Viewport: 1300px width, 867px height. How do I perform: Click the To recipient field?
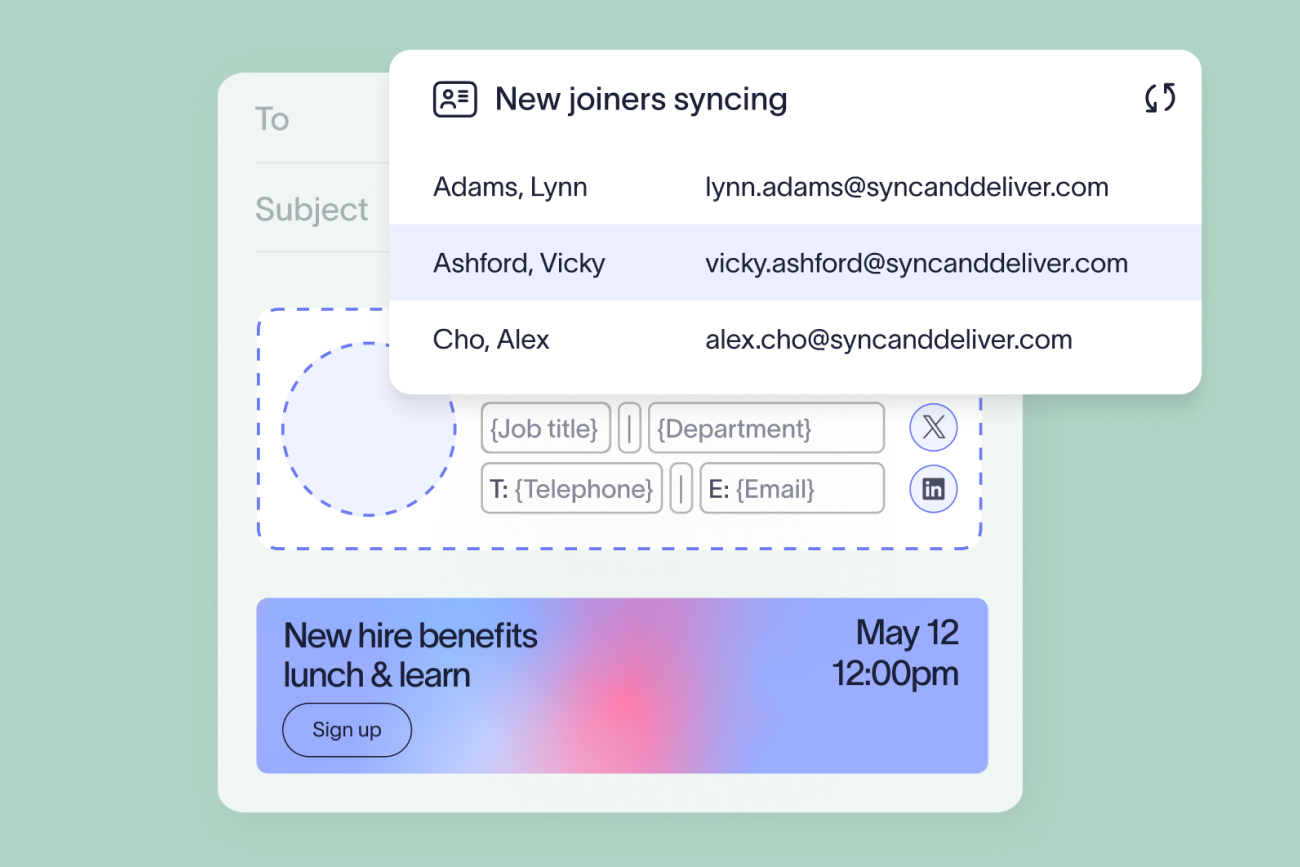pyautogui.click(x=322, y=119)
